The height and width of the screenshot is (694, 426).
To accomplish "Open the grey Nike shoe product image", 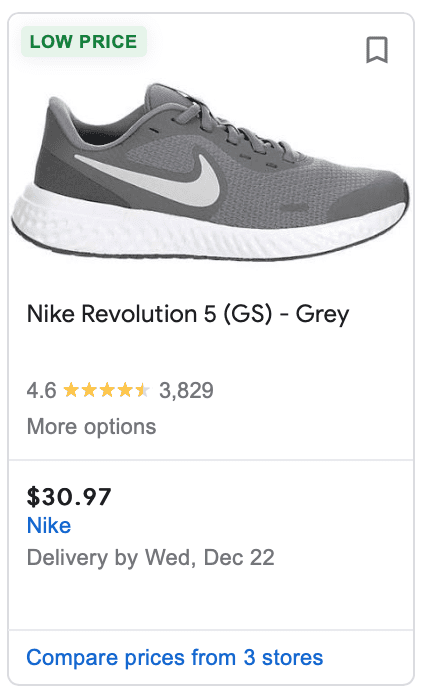I will 210,172.
